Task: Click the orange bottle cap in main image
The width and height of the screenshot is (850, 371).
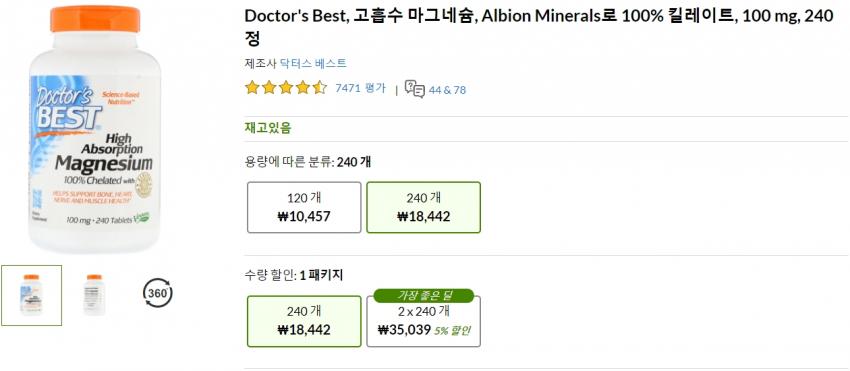Action: pos(95,18)
